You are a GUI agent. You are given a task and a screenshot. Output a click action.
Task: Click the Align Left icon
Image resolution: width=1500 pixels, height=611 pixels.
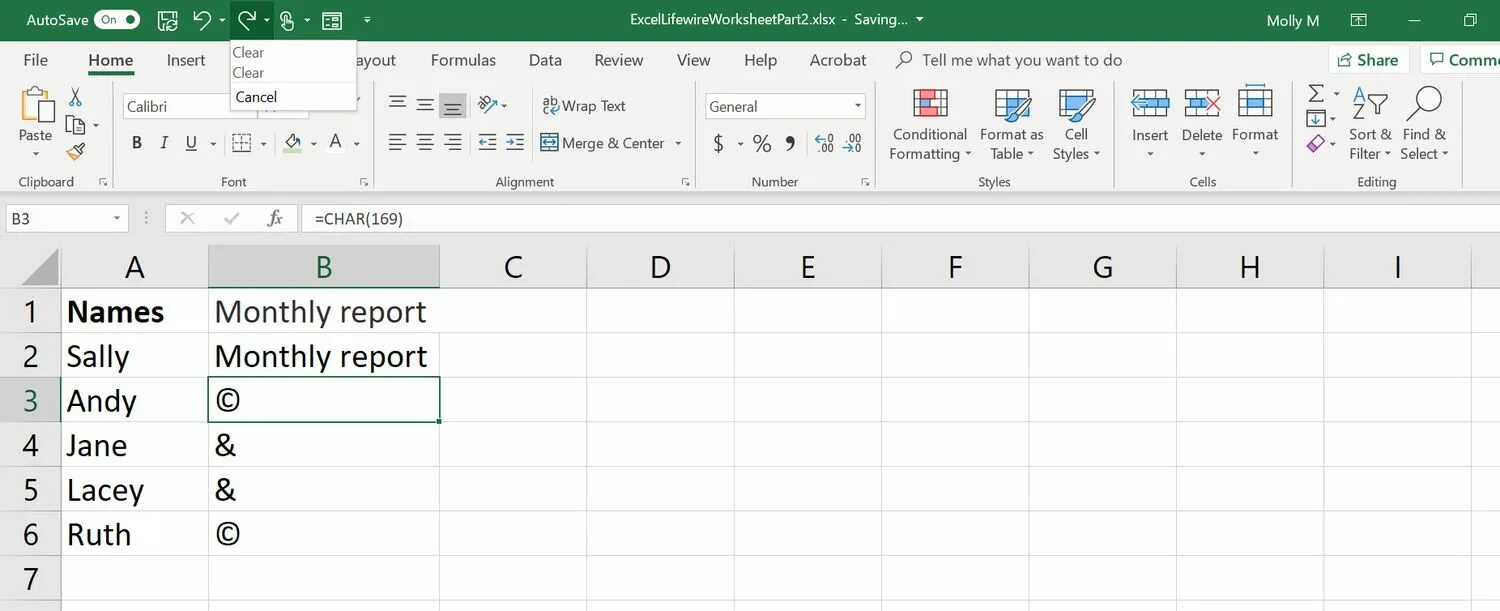tap(398, 142)
